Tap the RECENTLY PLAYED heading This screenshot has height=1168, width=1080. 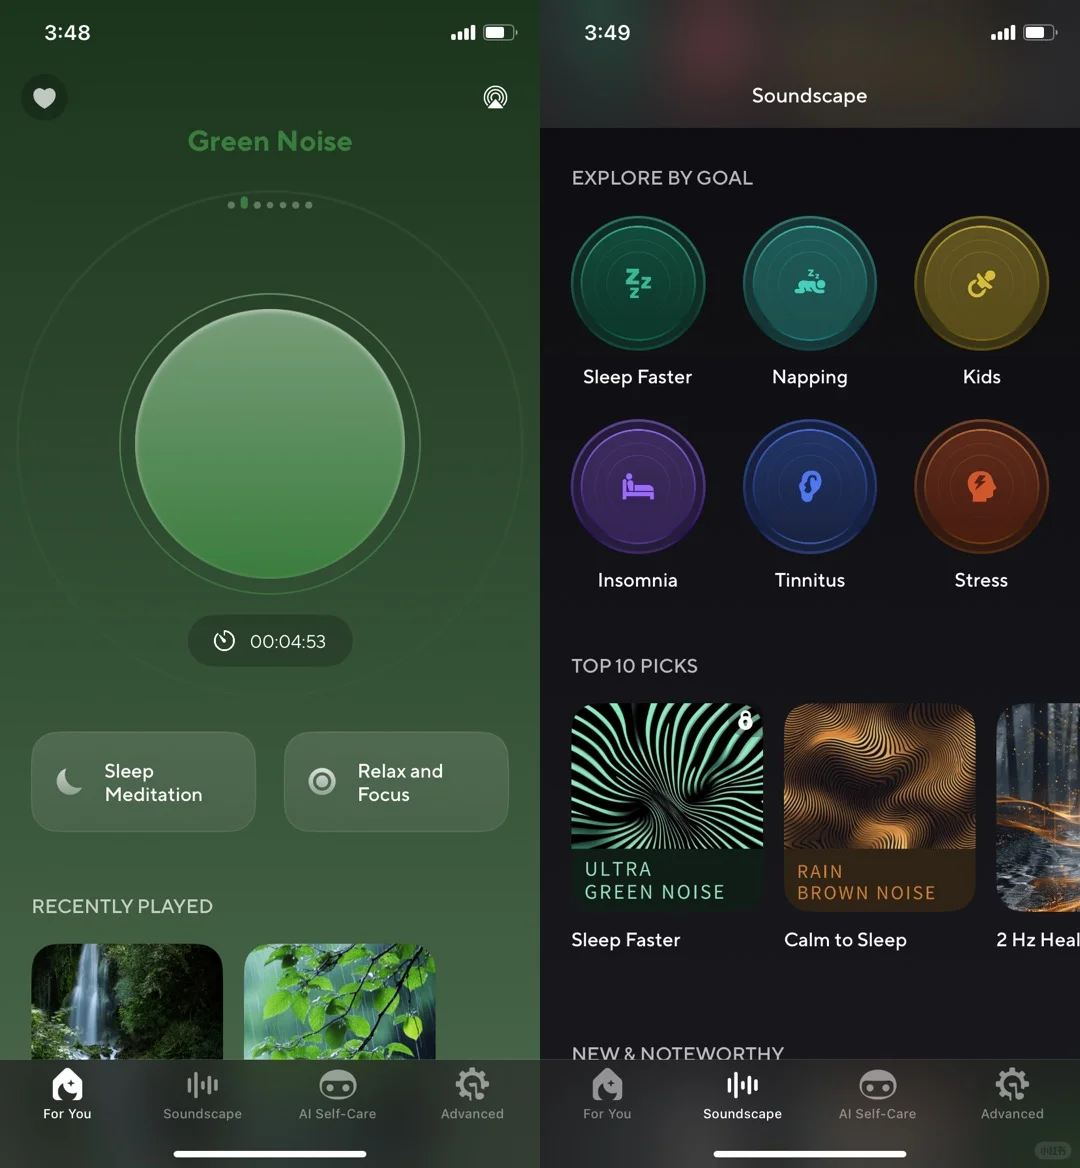click(x=122, y=906)
